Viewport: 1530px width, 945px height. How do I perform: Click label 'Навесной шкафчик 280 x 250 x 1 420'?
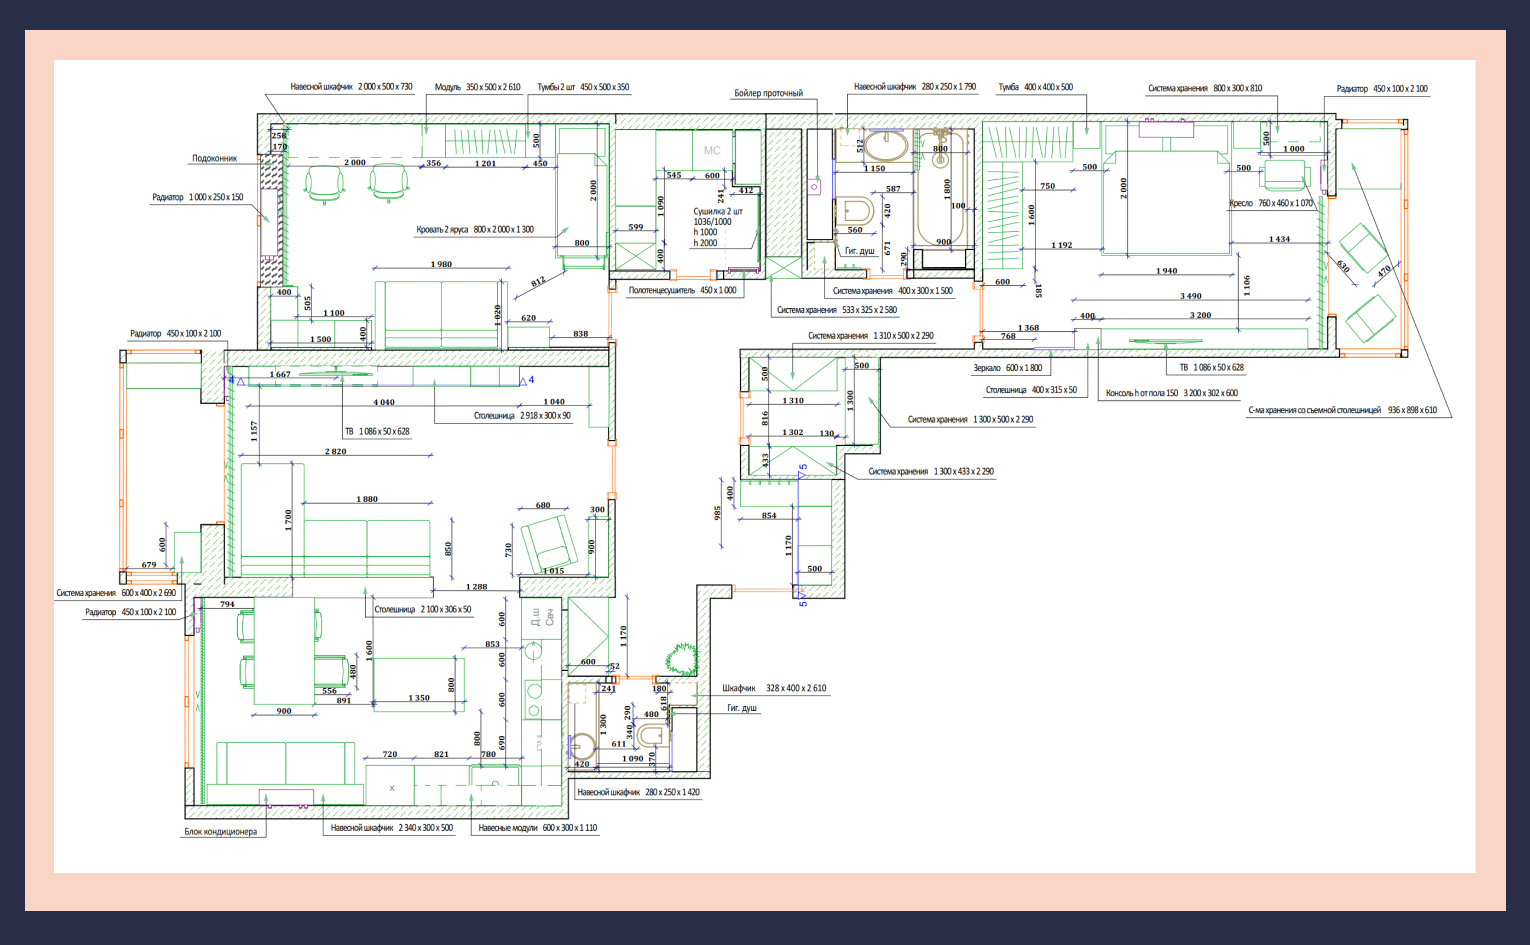pos(638,792)
